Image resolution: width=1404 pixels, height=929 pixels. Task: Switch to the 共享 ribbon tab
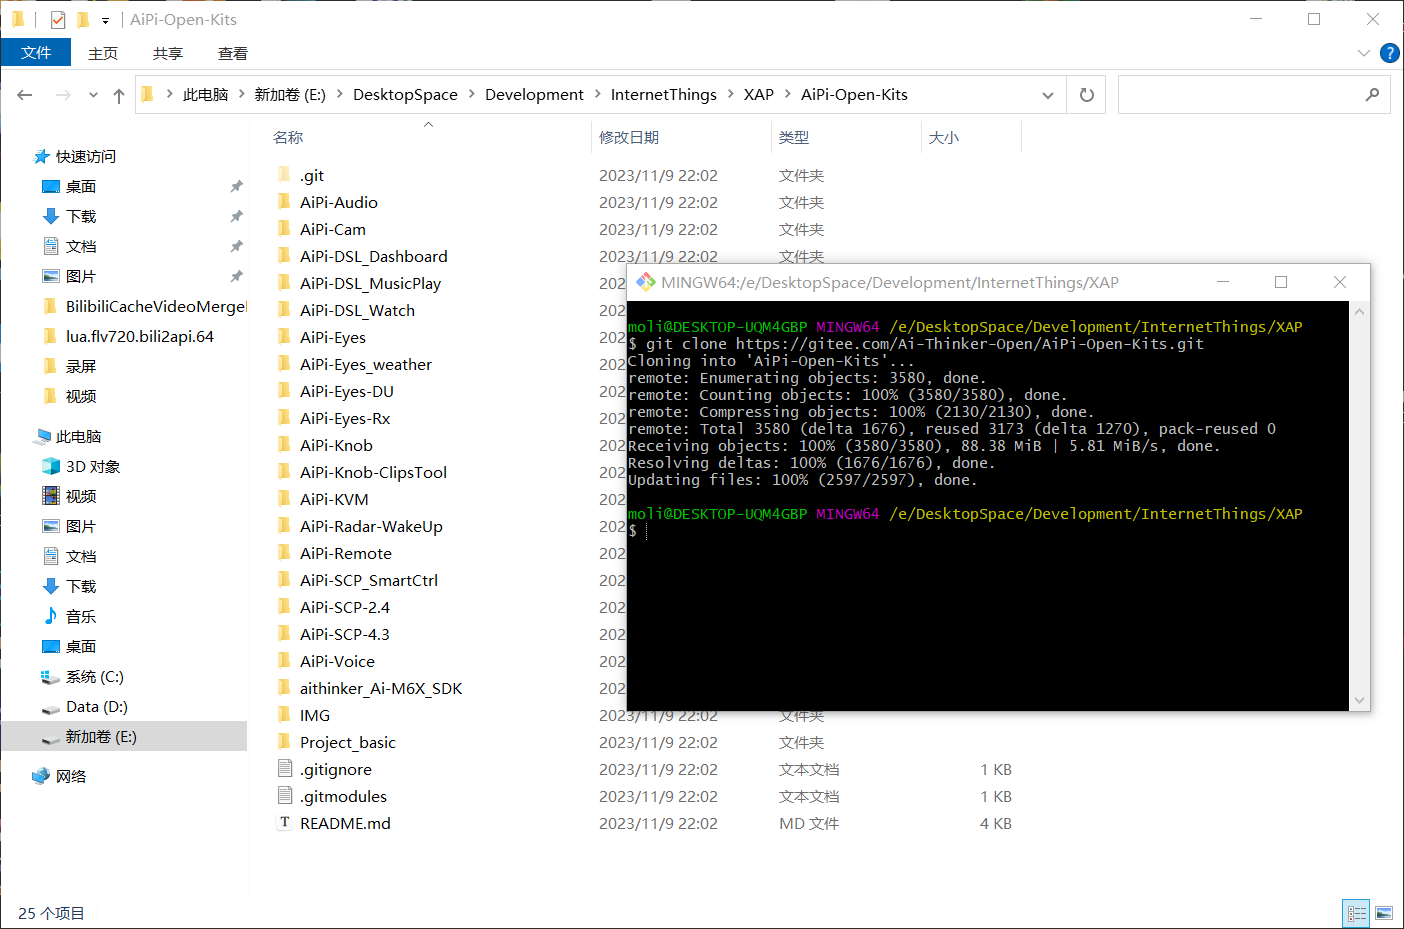pyautogui.click(x=168, y=53)
